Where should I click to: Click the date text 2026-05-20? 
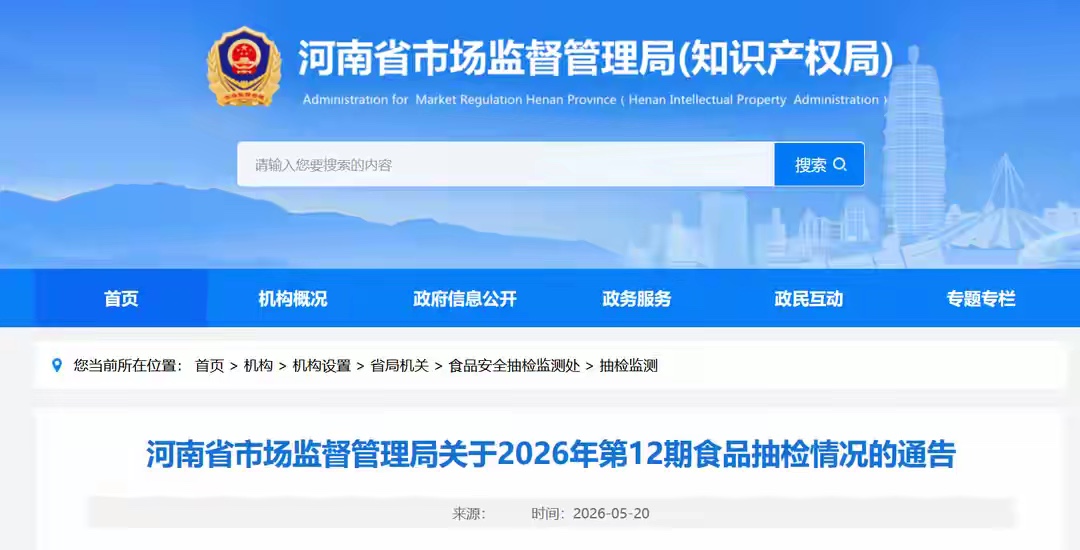(611, 514)
